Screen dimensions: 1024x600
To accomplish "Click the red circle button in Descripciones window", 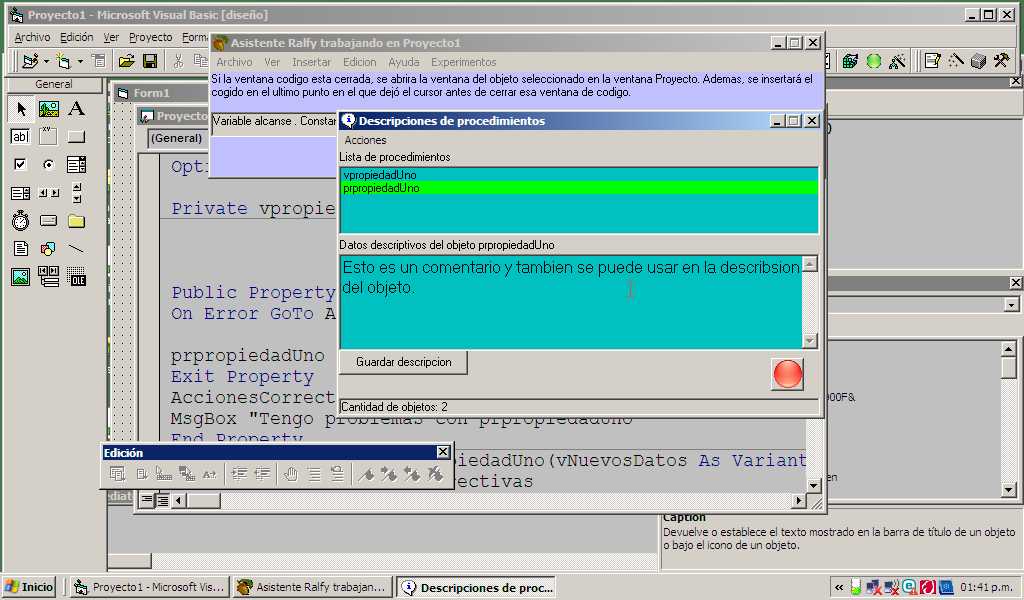I will click(788, 374).
